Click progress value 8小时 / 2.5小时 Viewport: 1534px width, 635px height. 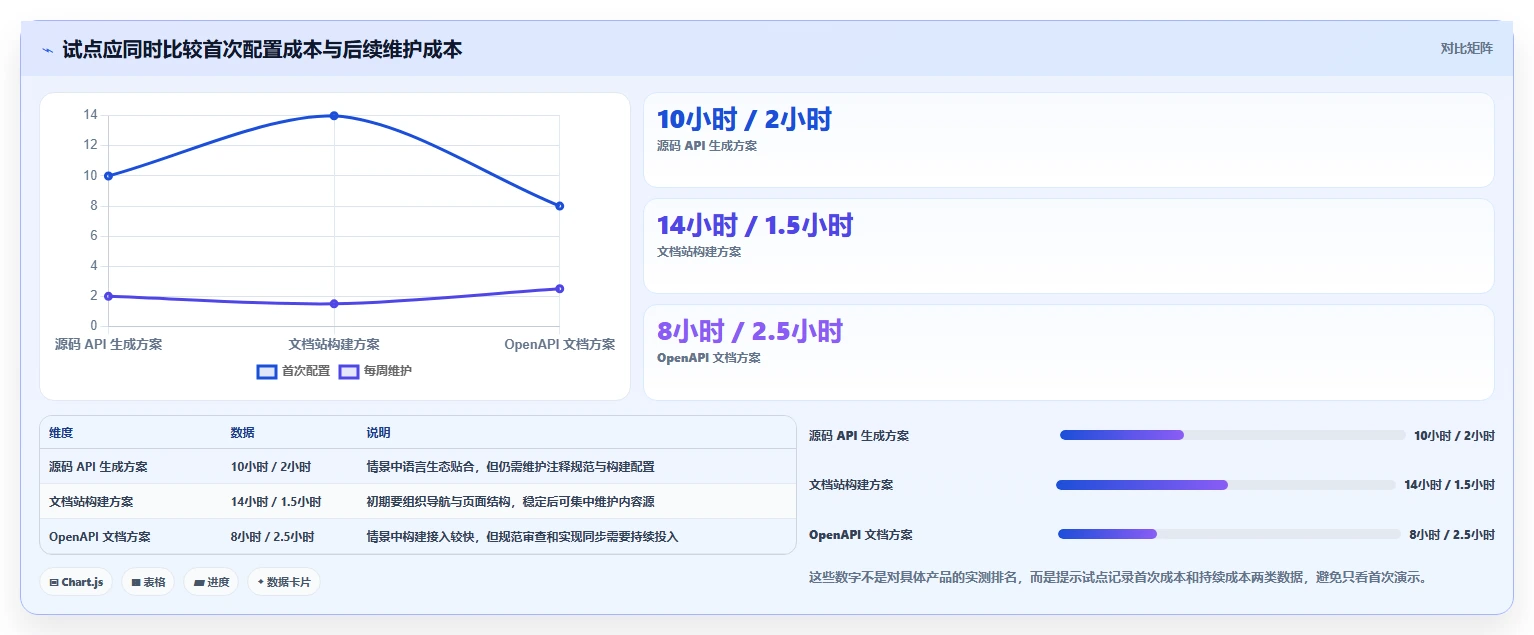coord(1452,535)
